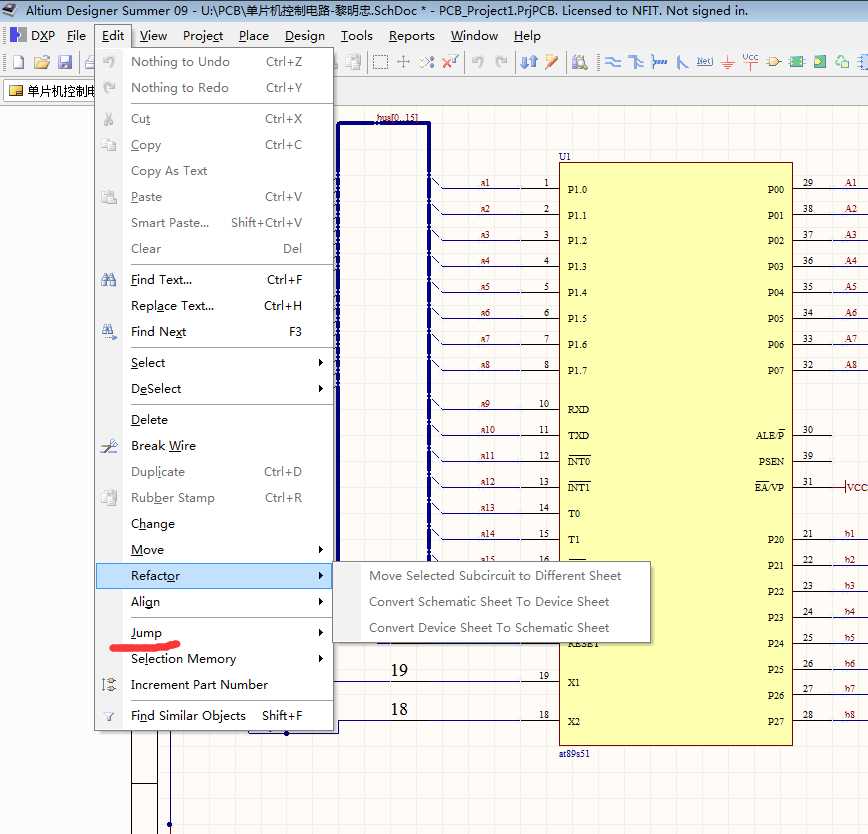Expand the Move submenu
Image resolution: width=868 pixels, height=834 pixels.
[215, 550]
